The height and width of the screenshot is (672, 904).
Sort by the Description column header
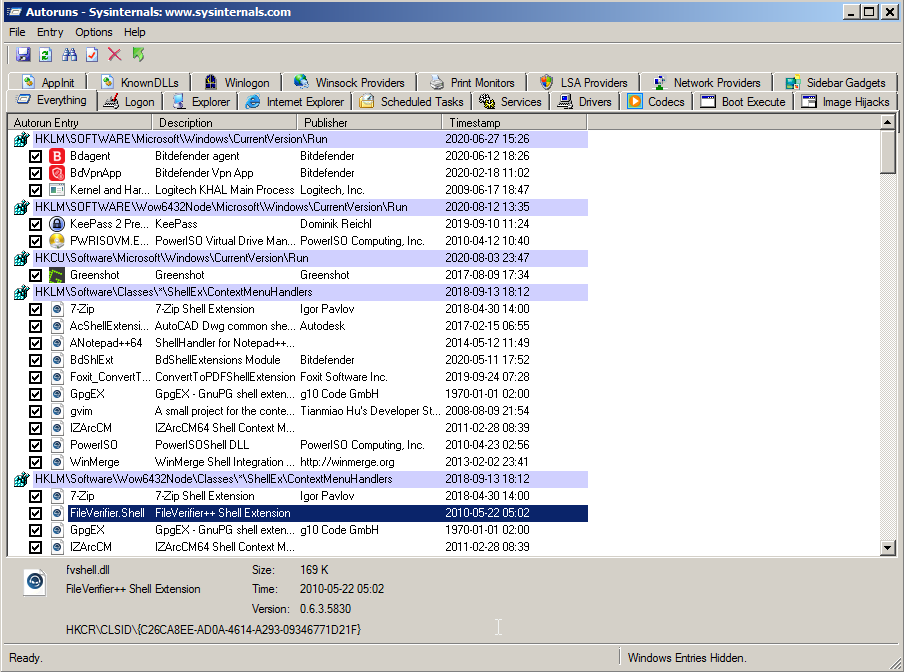224,123
